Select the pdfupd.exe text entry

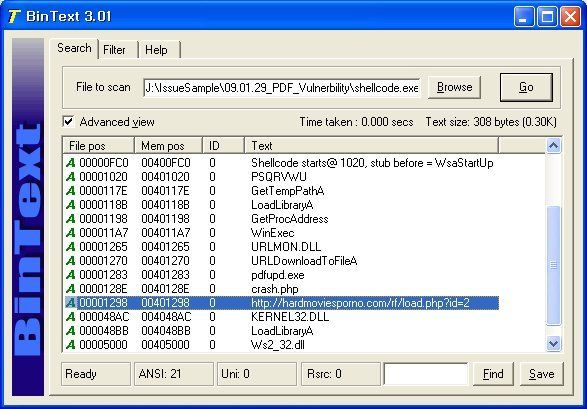[278, 275]
